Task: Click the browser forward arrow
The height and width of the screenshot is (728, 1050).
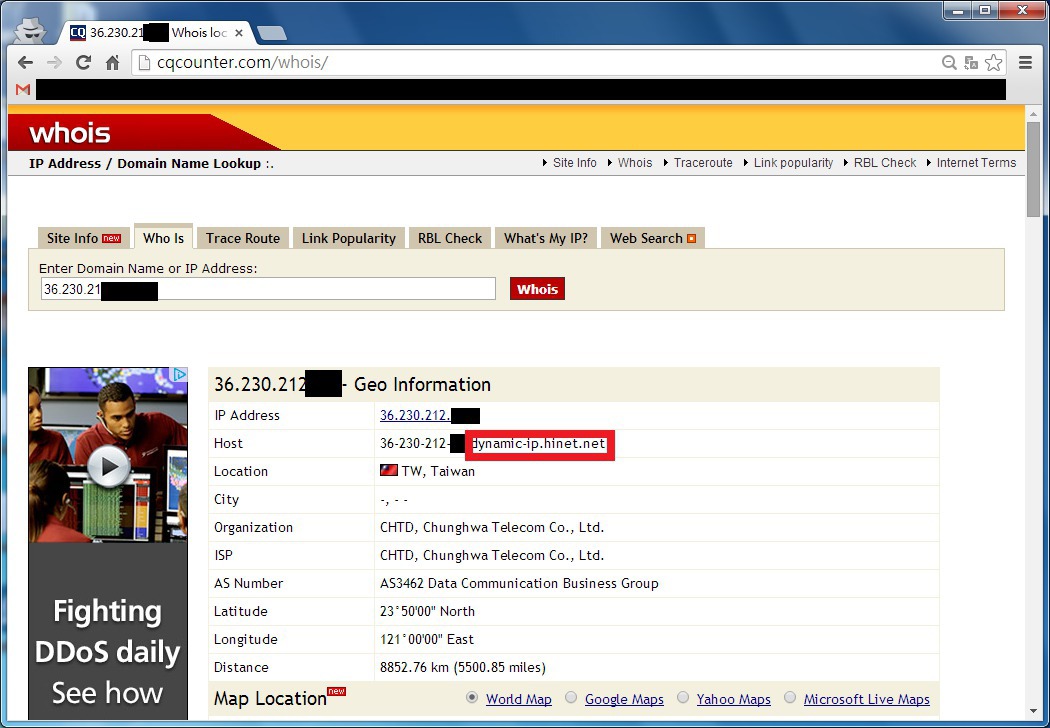Action: point(54,62)
